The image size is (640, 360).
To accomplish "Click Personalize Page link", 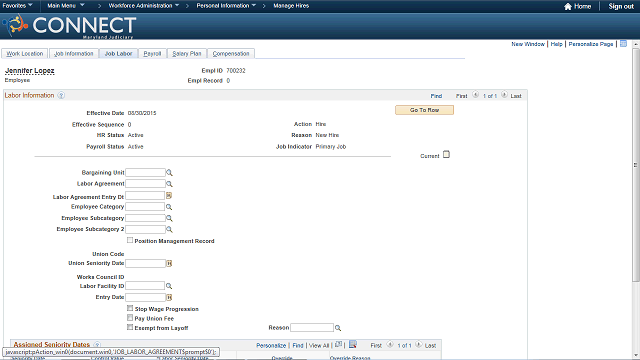I will (591, 44).
